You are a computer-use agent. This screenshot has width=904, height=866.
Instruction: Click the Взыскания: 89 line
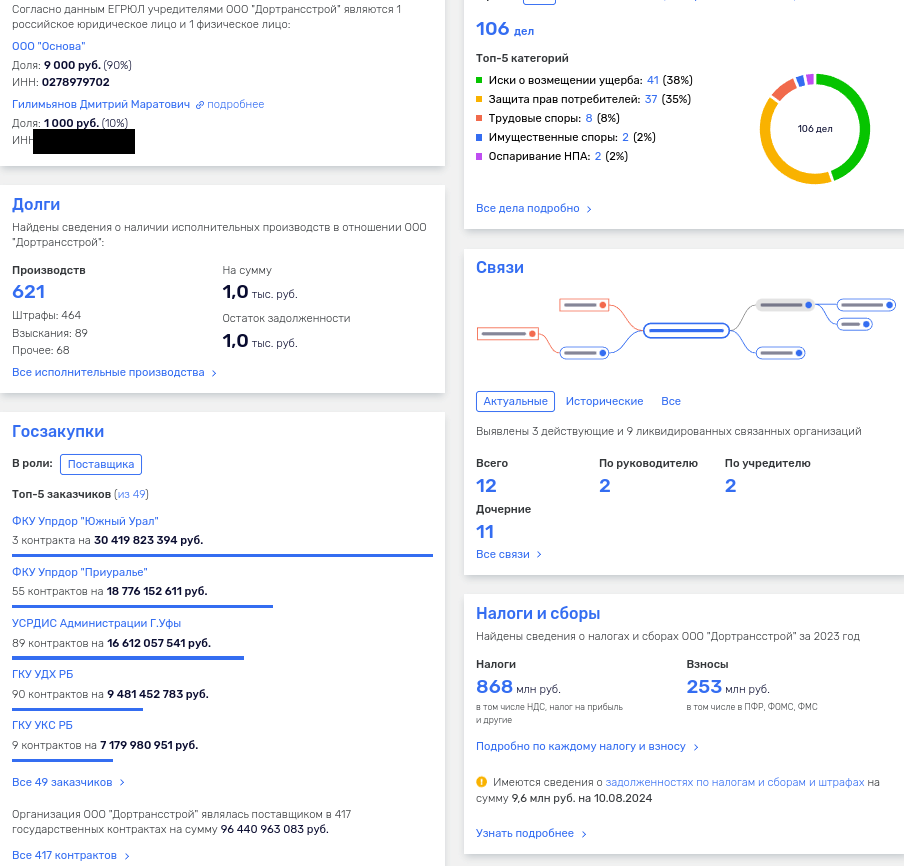[x=50, y=333]
